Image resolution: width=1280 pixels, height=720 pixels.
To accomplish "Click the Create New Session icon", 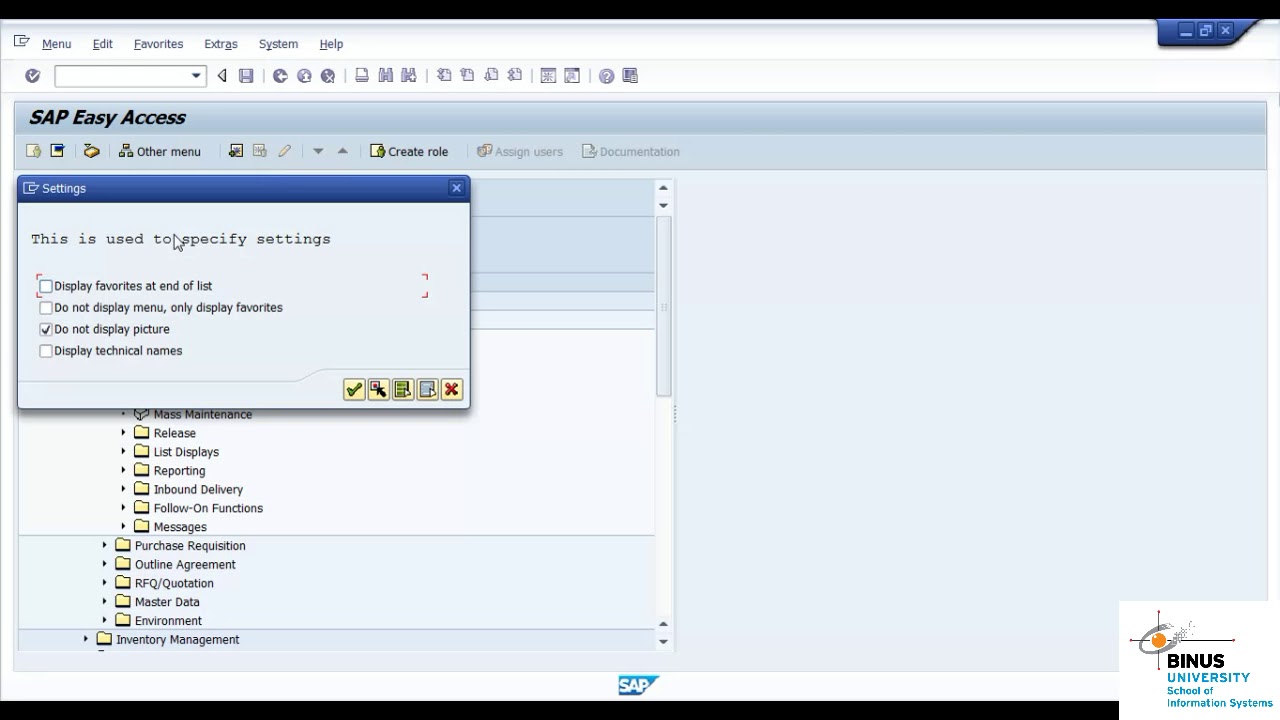I will (x=548, y=76).
